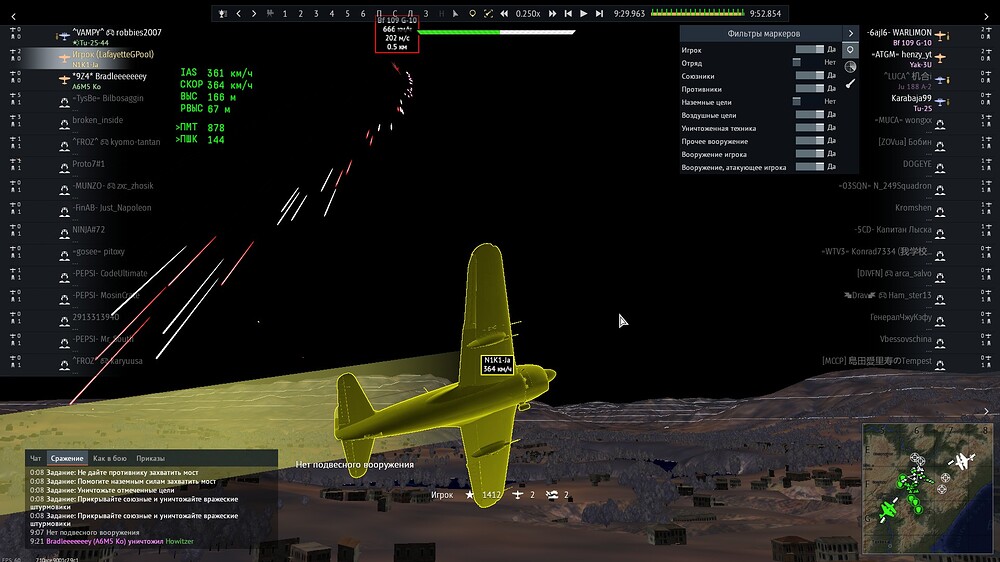The image size is (1000, 562).
Task: Skip to replay end
Action: [599, 13]
